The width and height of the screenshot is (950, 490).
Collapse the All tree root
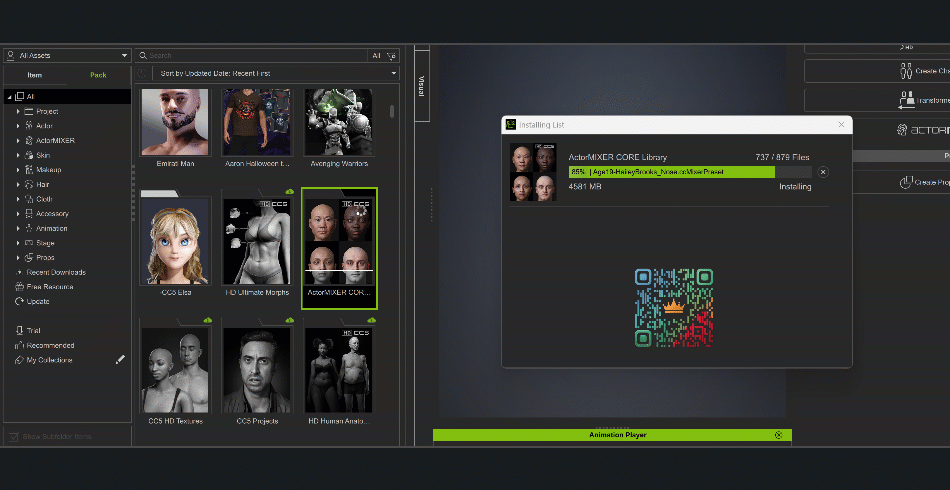pos(10,97)
